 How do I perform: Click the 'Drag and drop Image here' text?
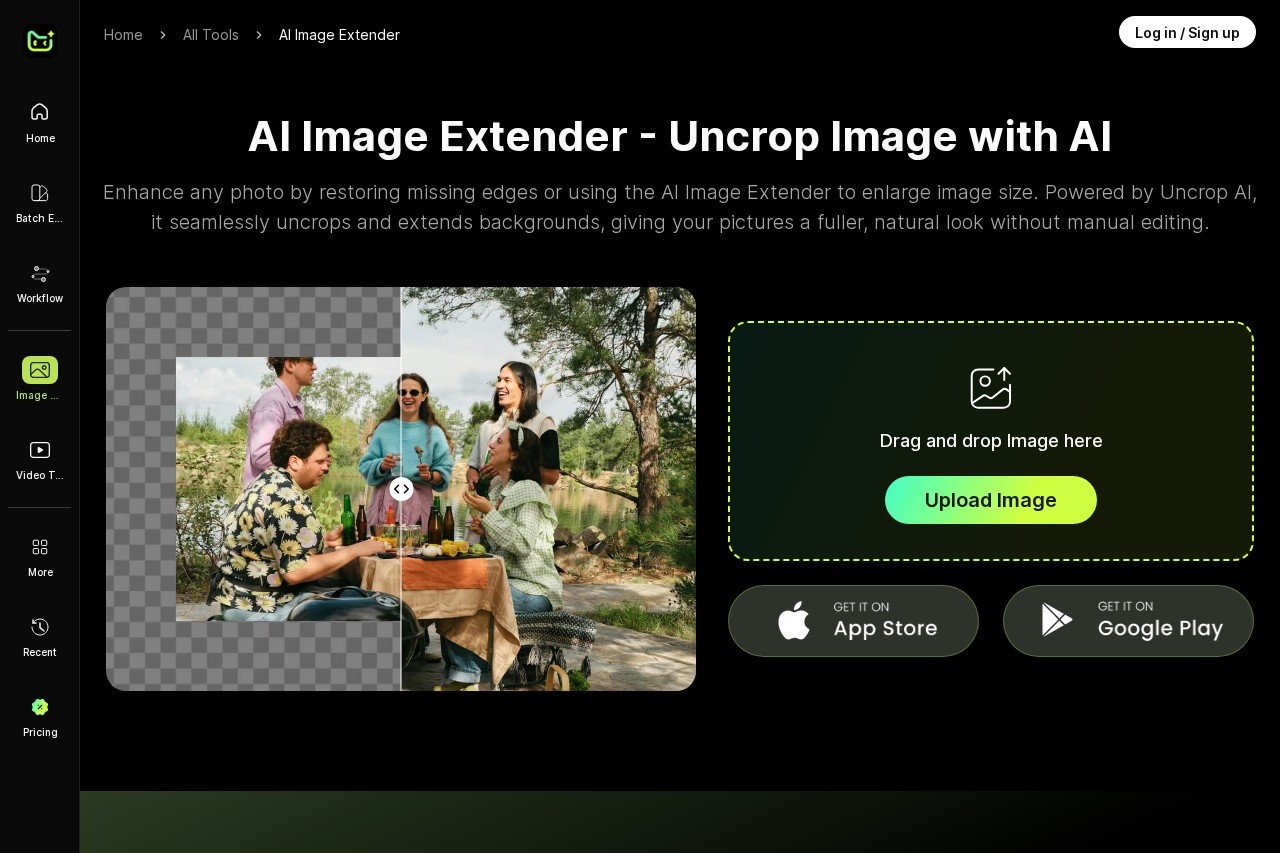[x=991, y=441]
